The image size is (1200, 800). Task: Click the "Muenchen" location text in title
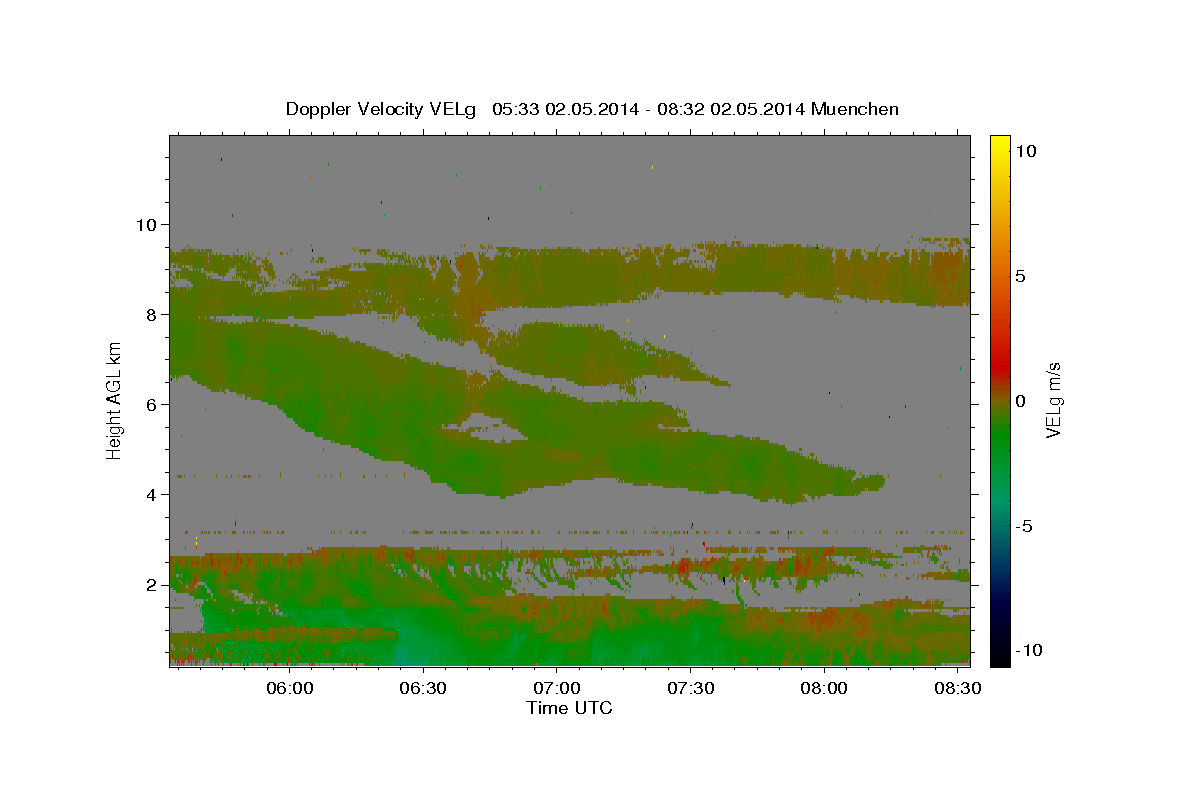856,109
